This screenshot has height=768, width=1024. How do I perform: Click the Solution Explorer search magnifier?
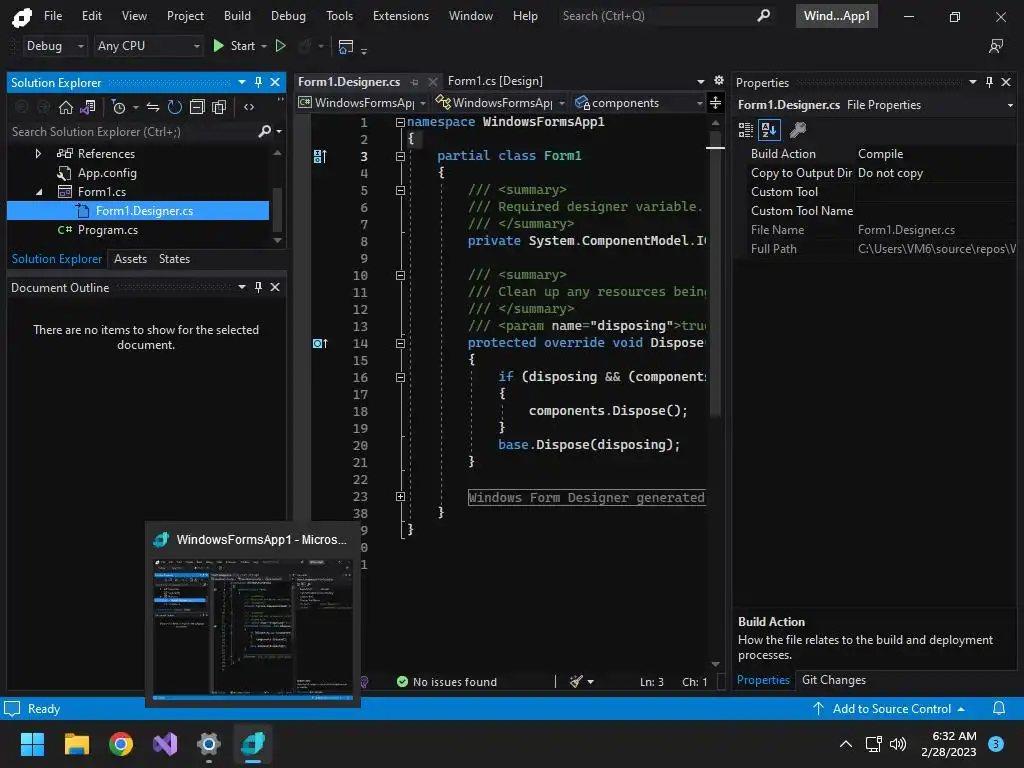(x=264, y=131)
